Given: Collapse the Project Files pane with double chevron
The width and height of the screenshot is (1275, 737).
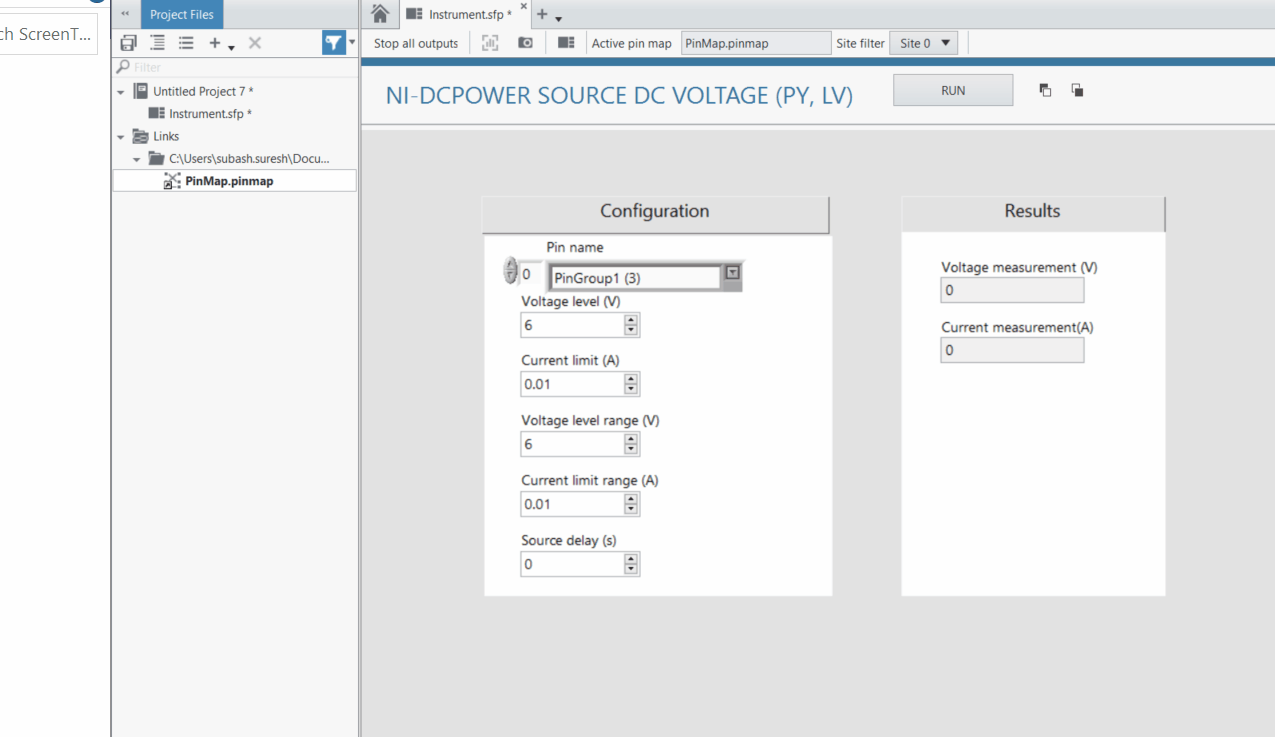Looking at the screenshot, I should (x=125, y=14).
